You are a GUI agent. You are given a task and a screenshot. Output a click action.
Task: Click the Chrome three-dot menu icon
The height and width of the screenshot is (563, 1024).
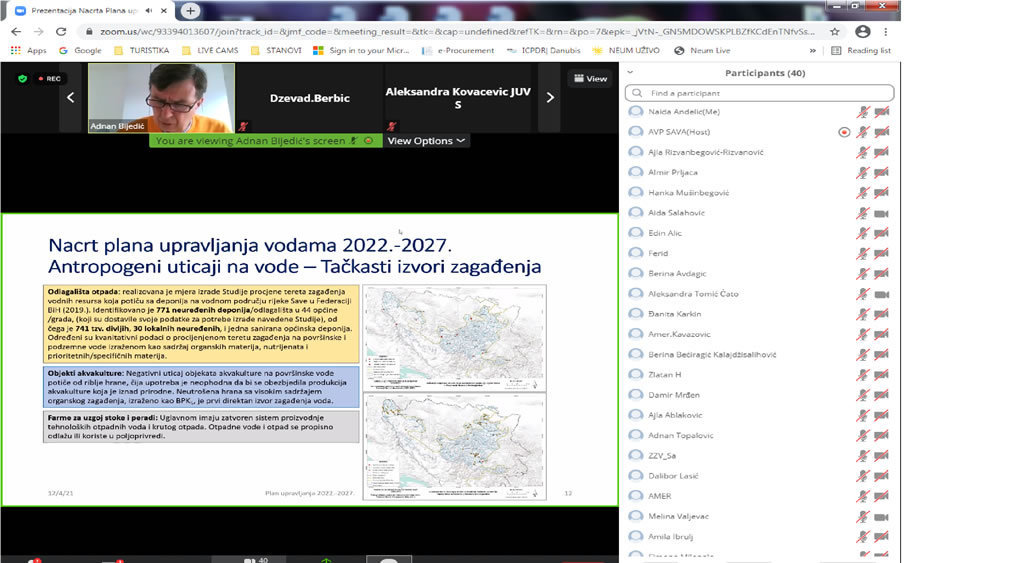coord(885,32)
